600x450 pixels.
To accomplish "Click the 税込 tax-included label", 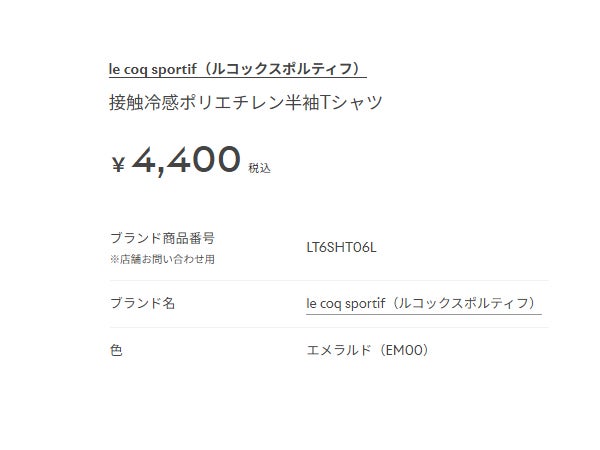I will click(x=259, y=169).
